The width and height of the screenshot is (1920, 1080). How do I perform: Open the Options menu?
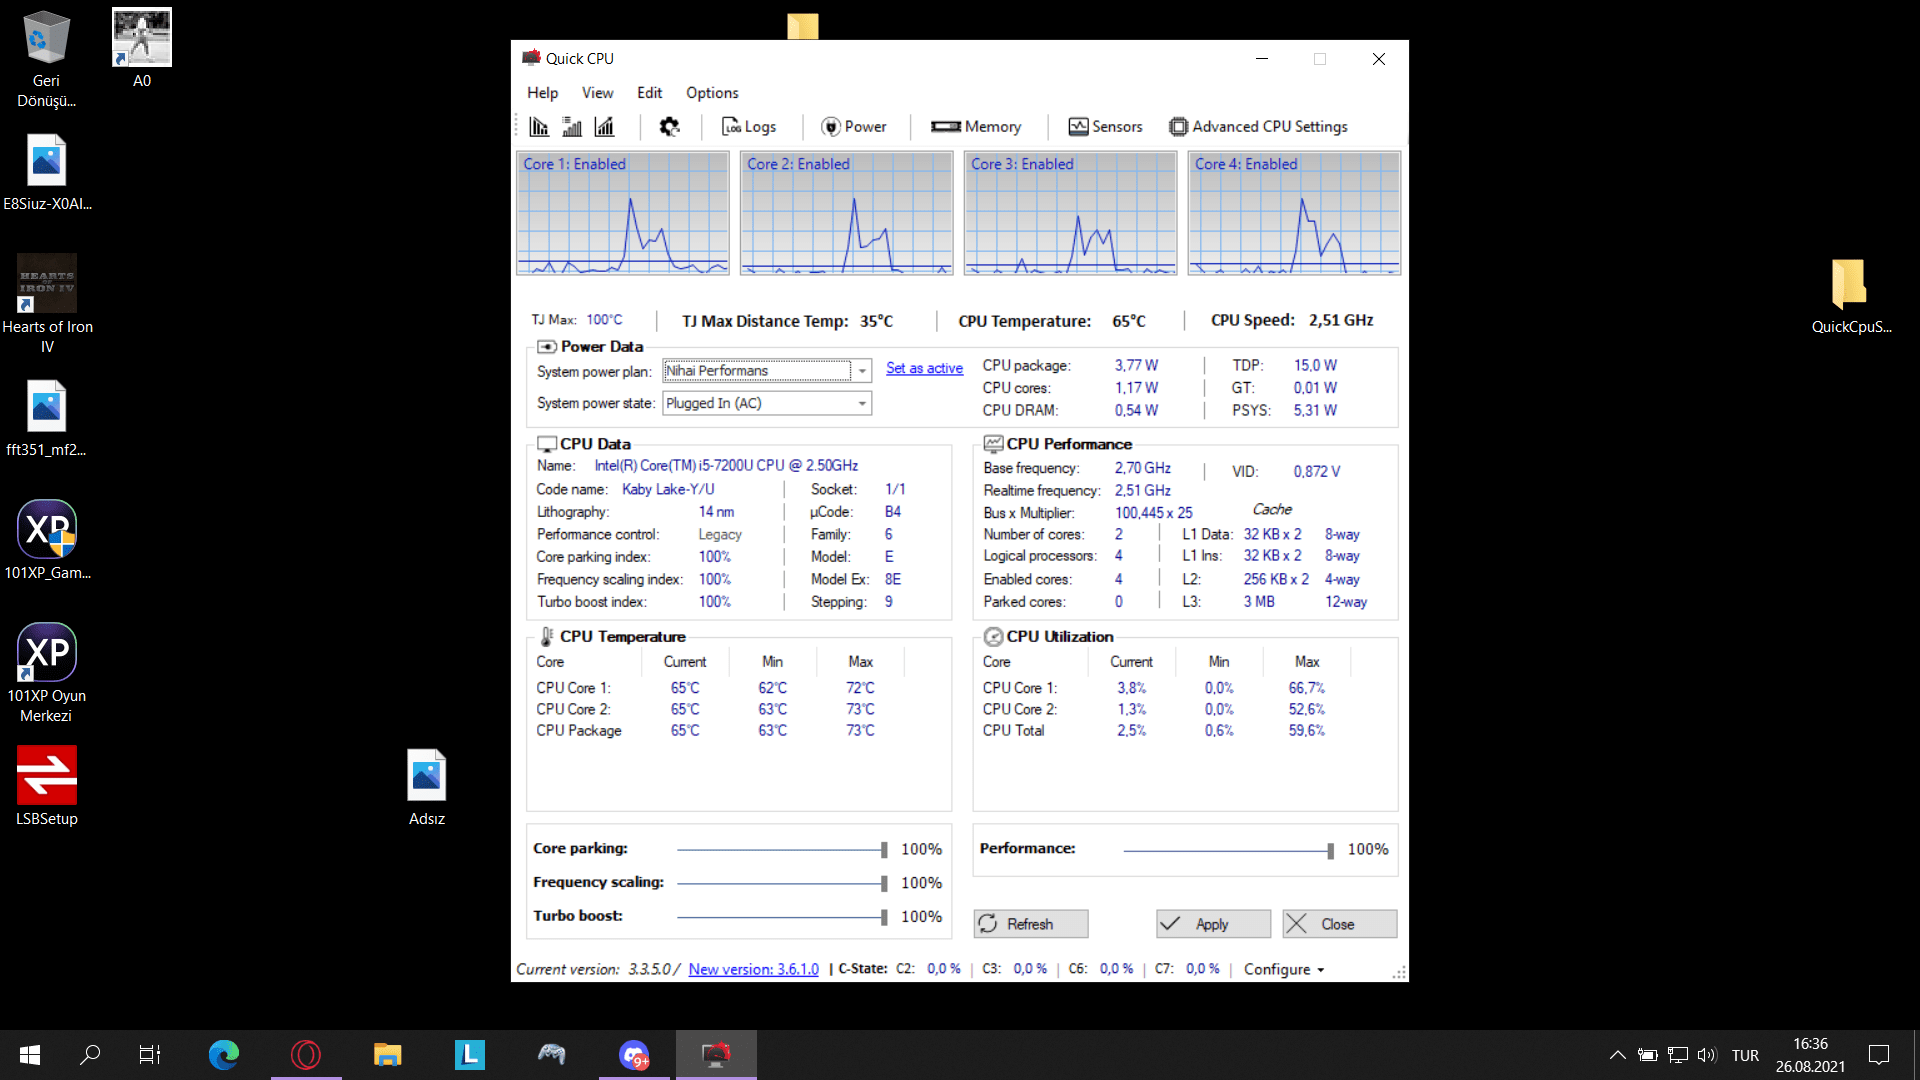[x=712, y=93]
